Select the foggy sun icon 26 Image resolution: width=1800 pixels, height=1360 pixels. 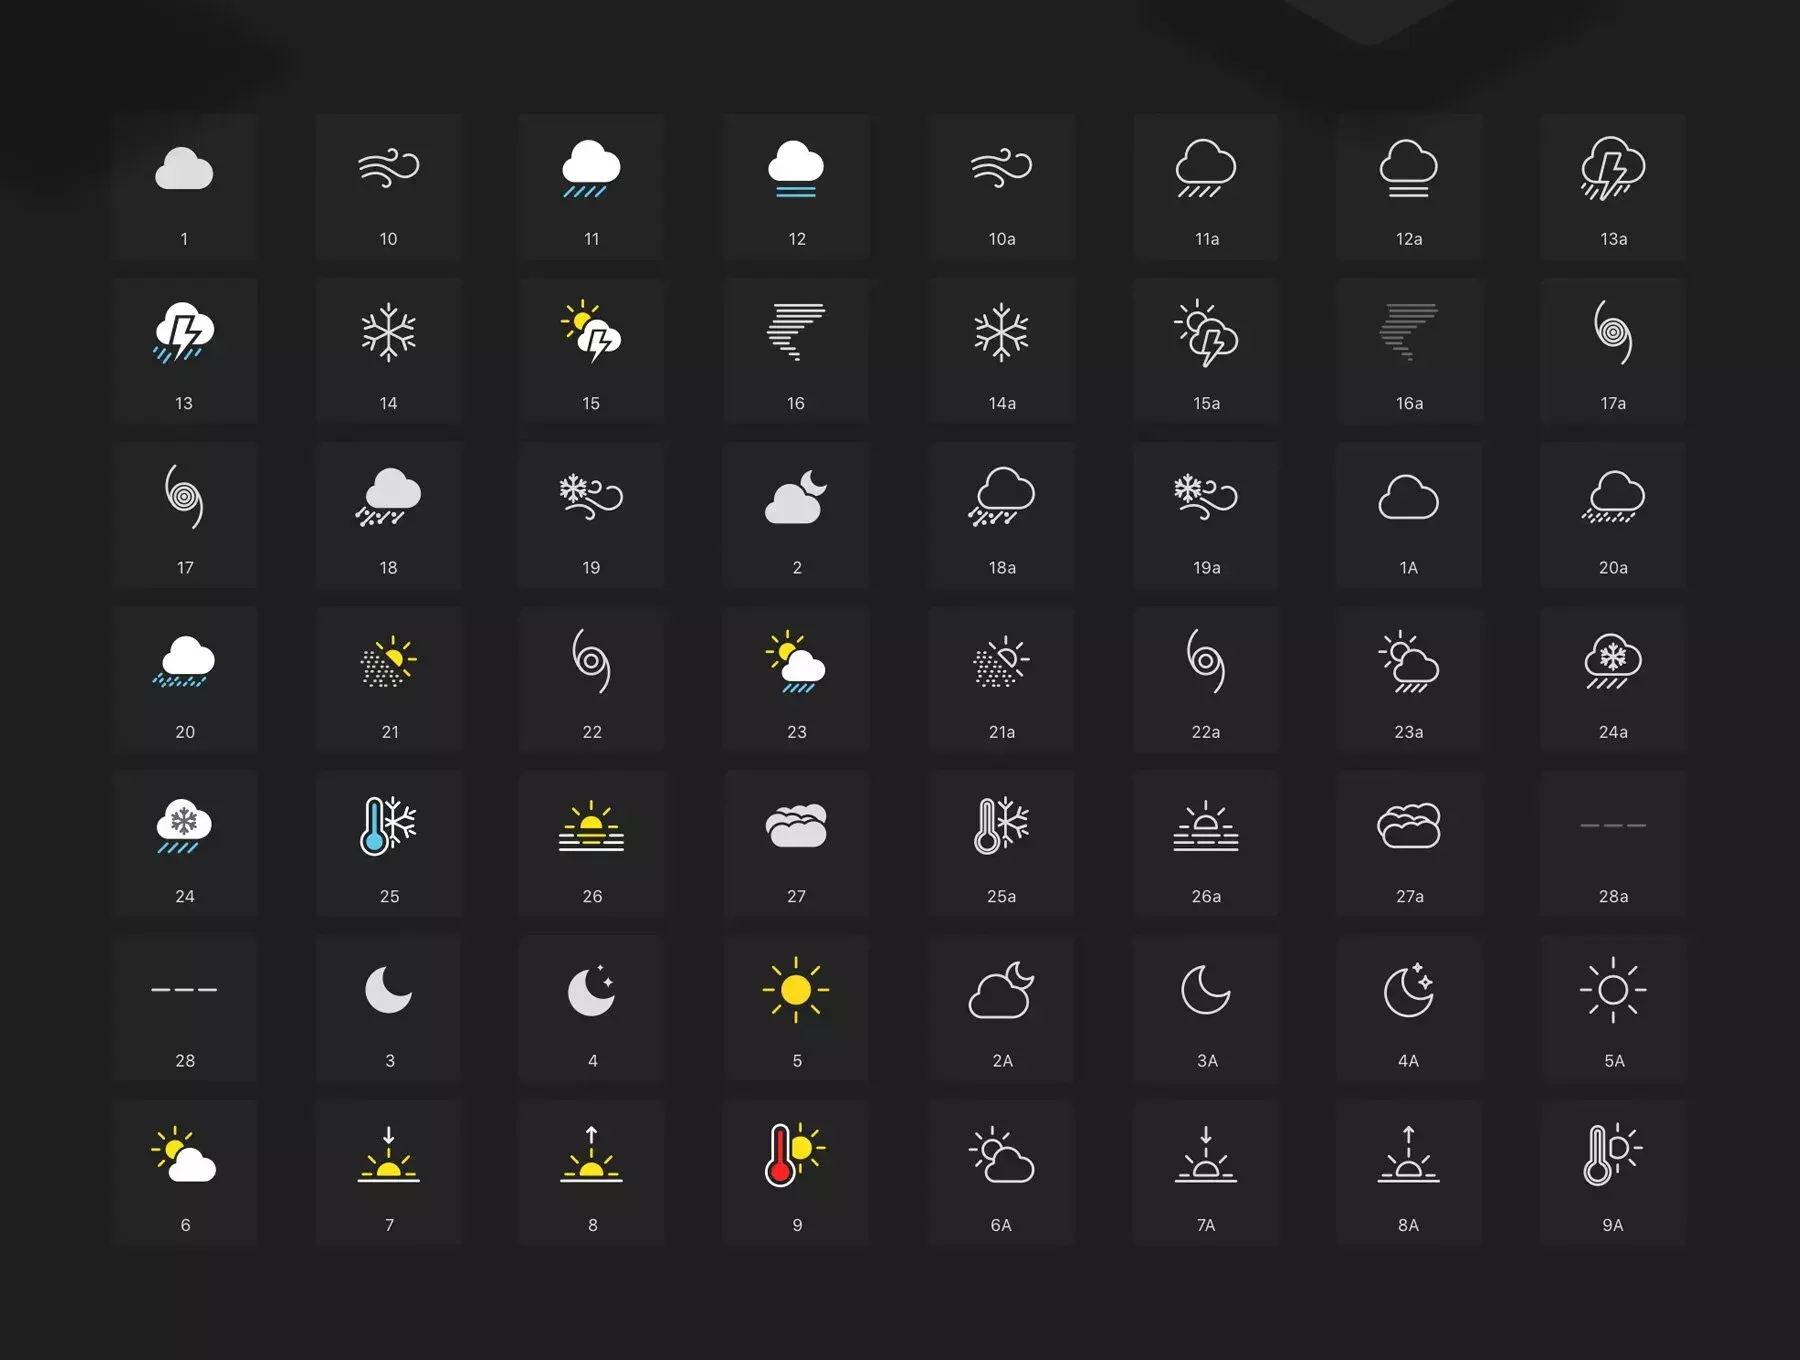click(x=591, y=826)
